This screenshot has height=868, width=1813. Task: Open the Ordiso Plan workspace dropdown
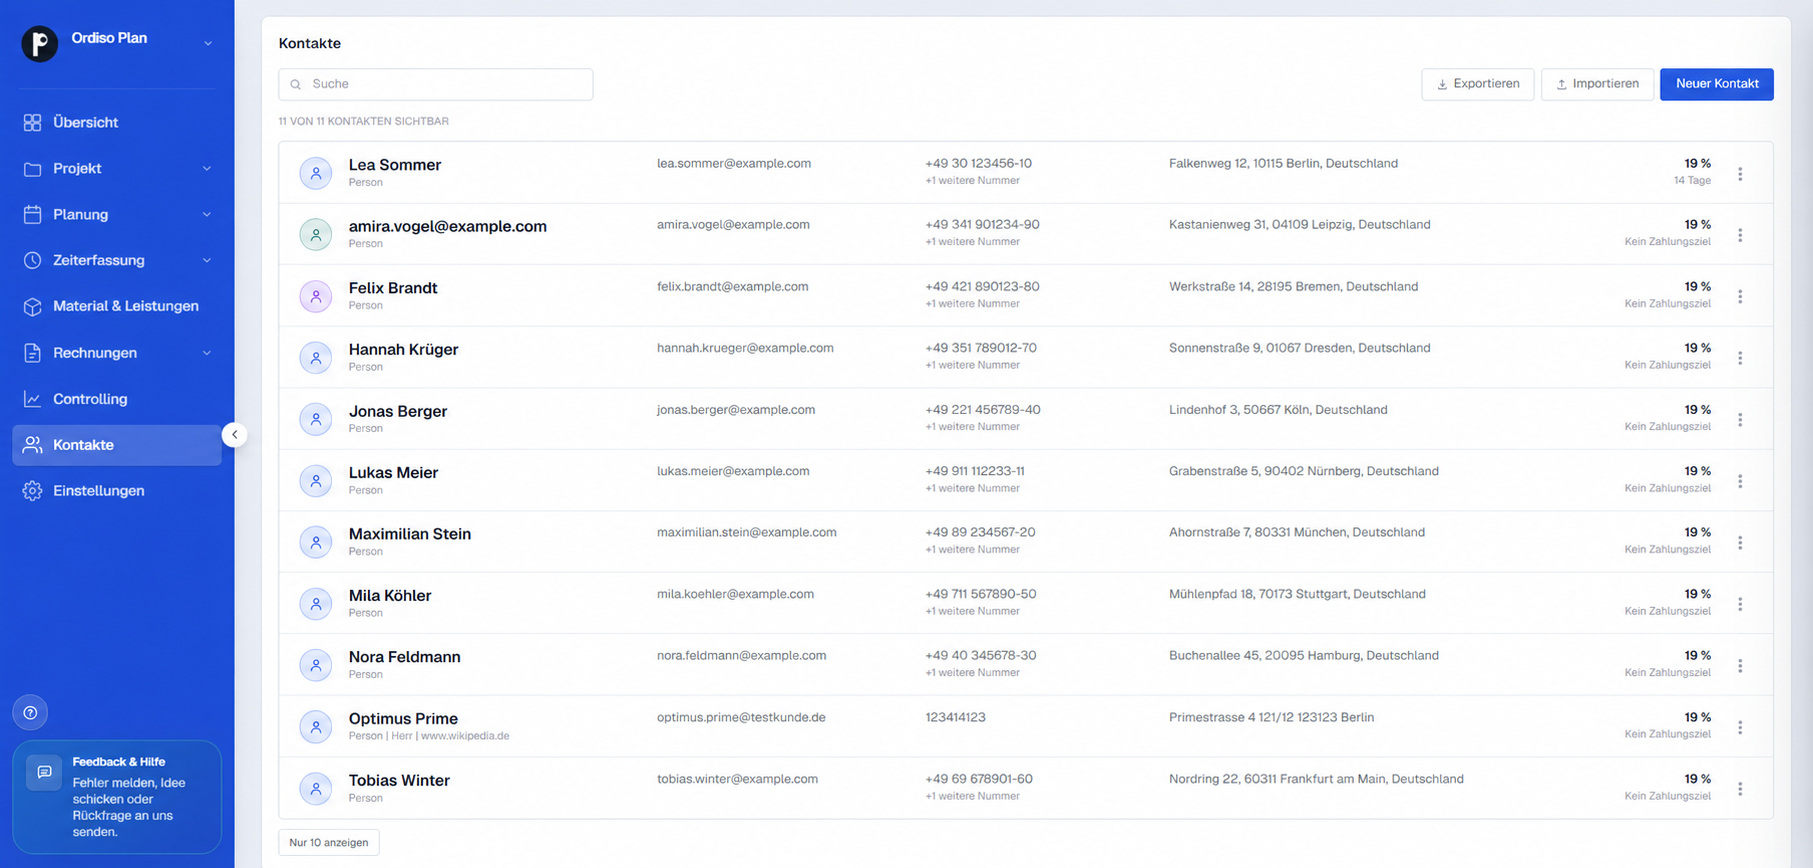(x=208, y=43)
